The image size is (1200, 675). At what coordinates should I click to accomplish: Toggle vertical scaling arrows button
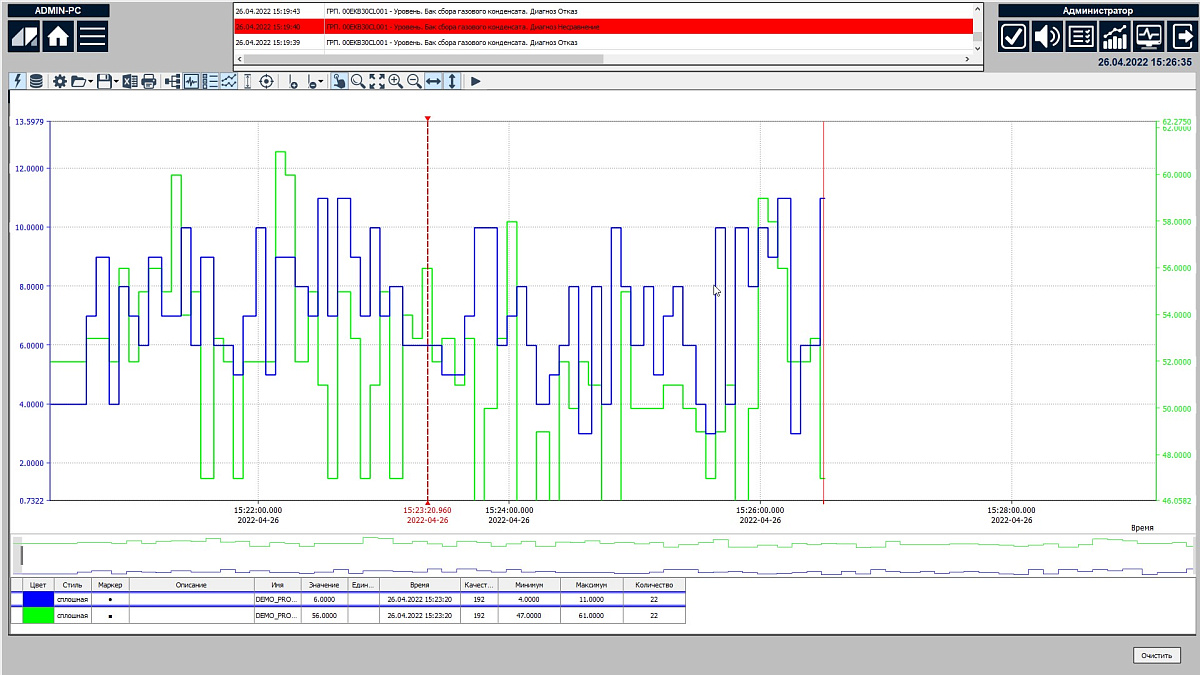coord(452,81)
